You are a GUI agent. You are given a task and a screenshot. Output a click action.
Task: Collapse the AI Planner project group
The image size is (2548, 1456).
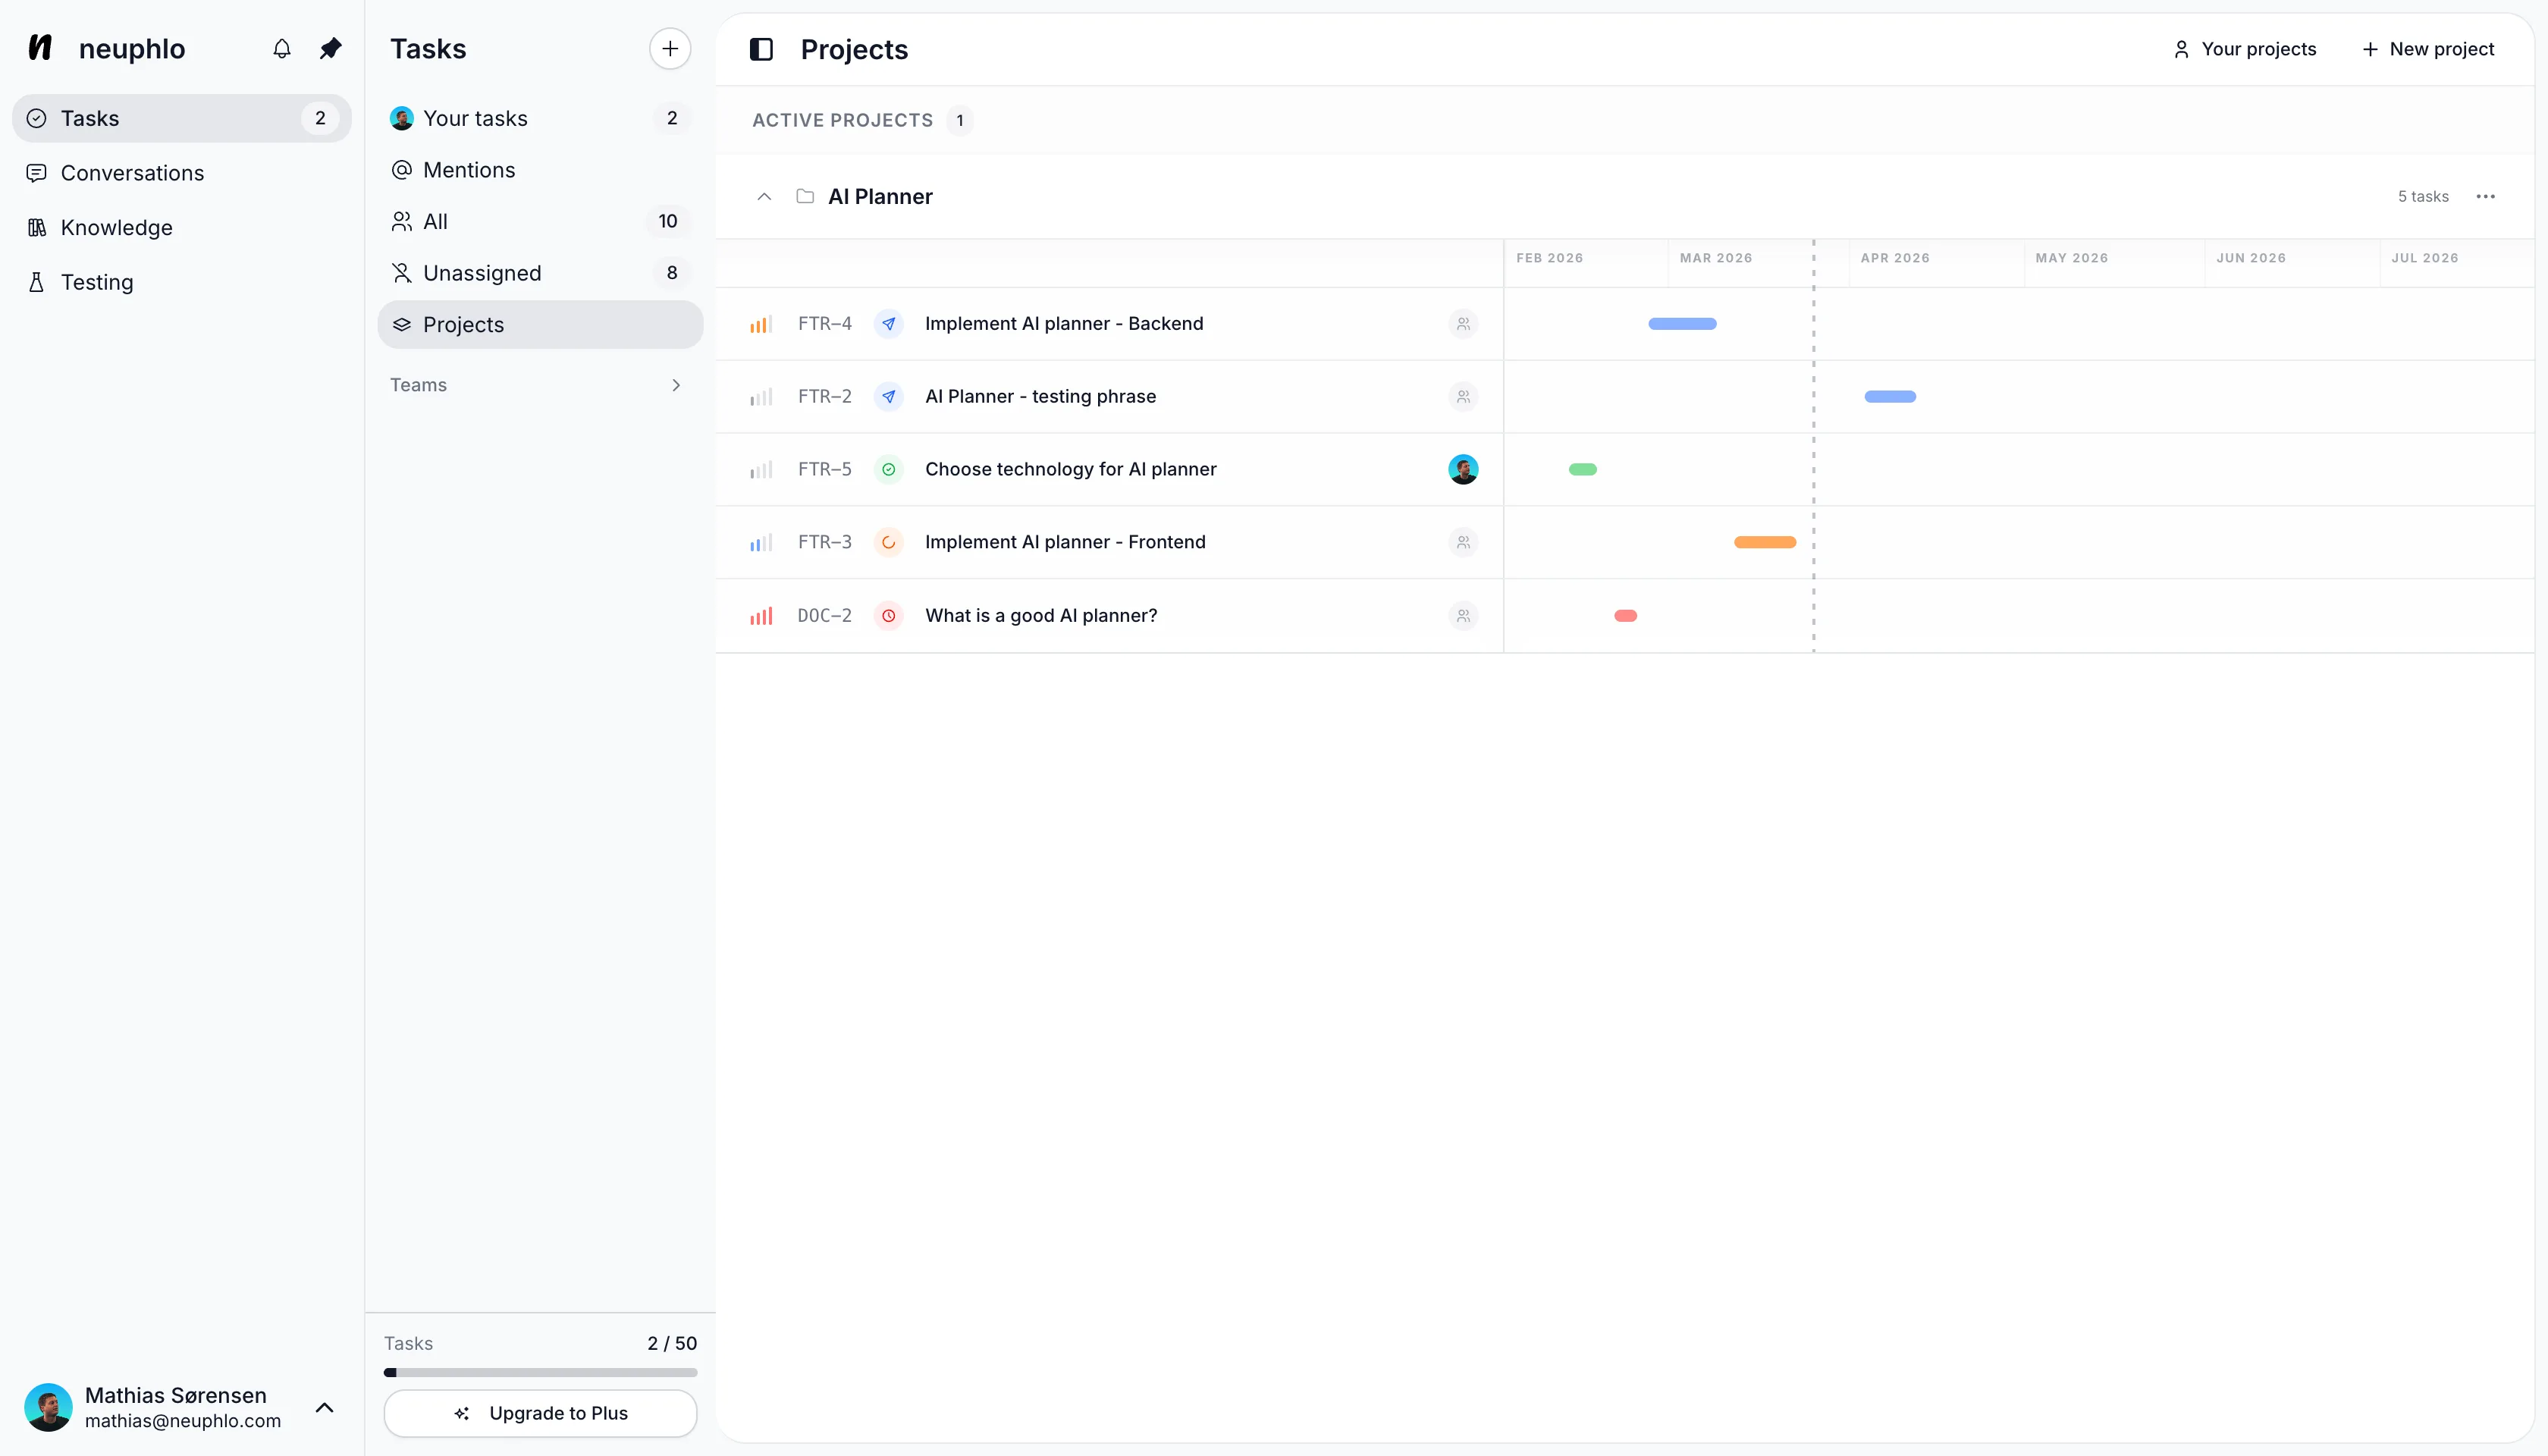(x=765, y=196)
